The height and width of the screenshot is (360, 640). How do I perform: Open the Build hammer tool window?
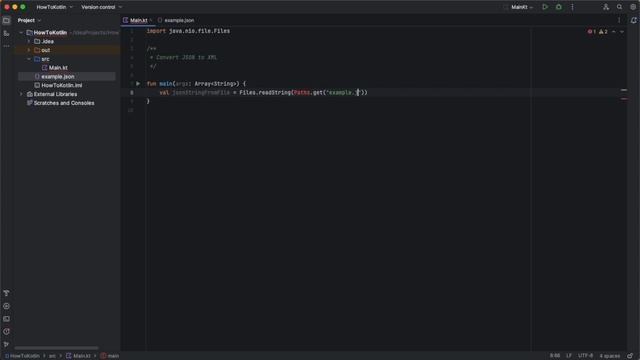[x=6, y=293]
